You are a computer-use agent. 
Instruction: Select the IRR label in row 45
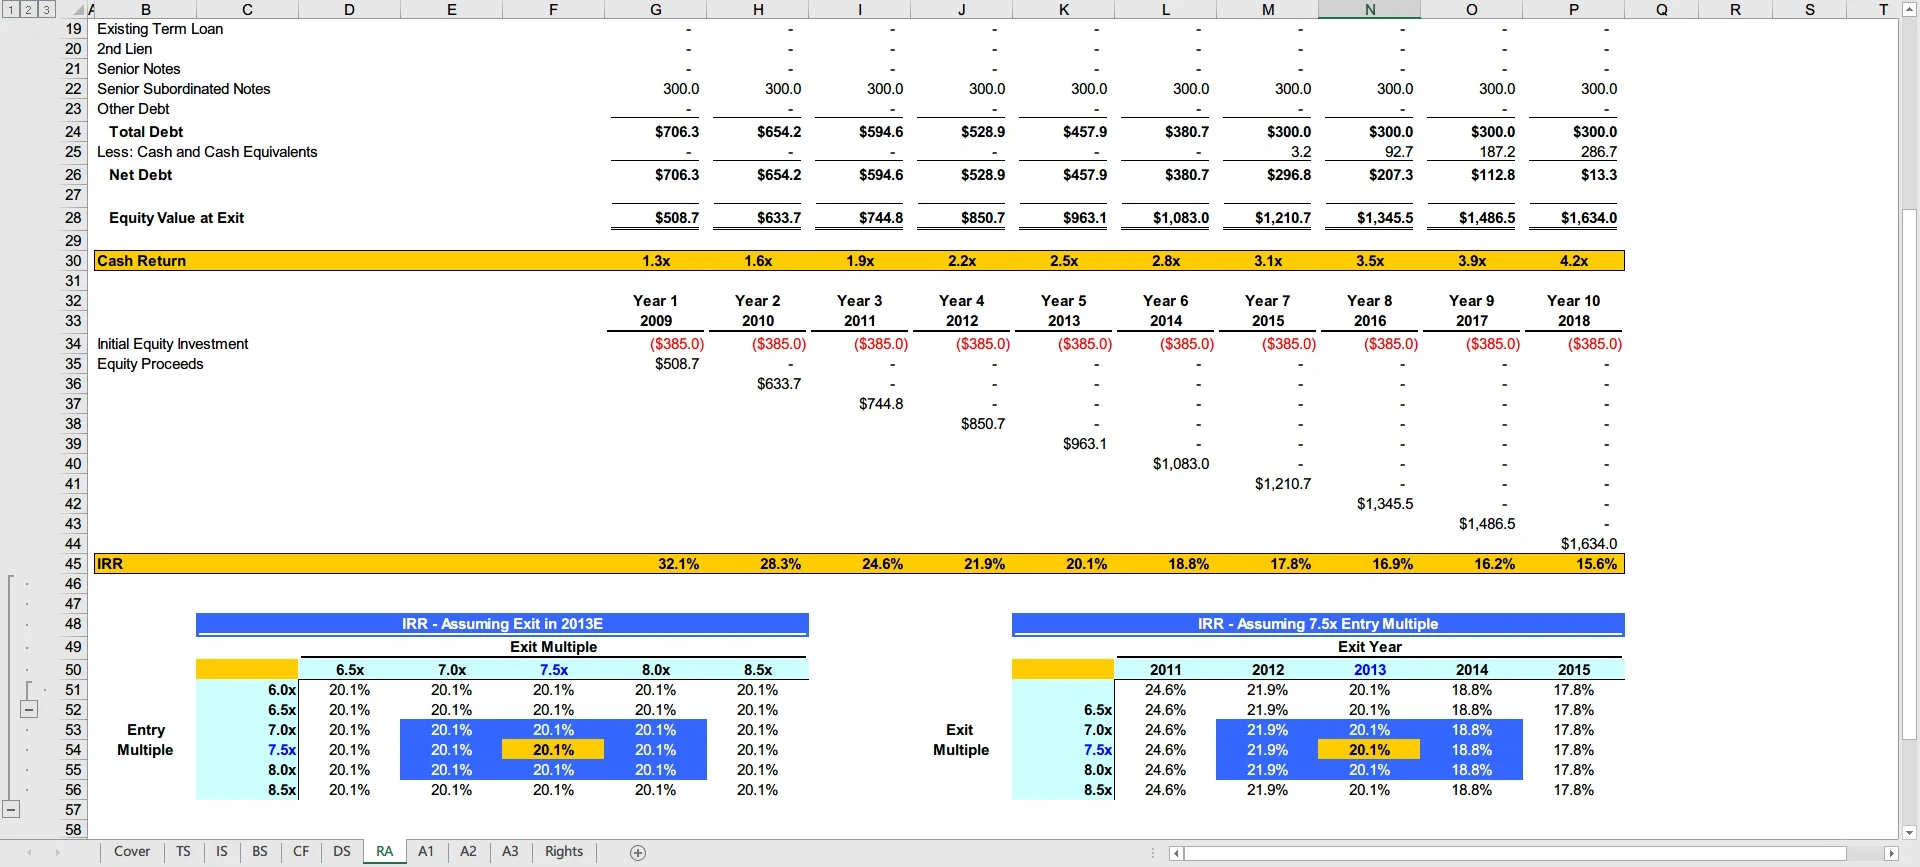coord(110,564)
